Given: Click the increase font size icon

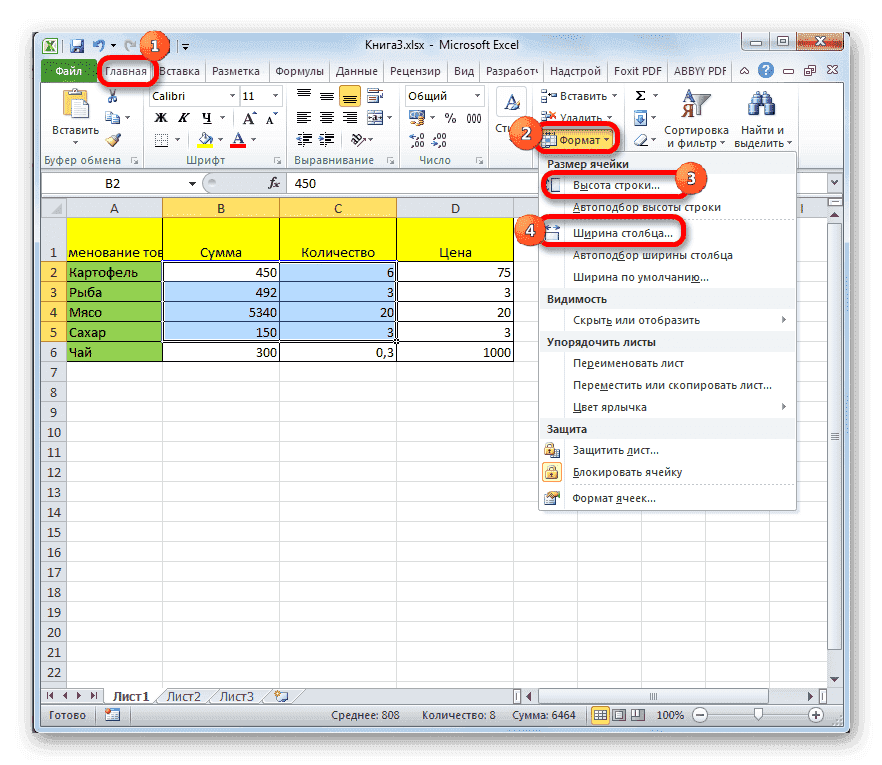Looking at the screenshot, I should (249, 117).
